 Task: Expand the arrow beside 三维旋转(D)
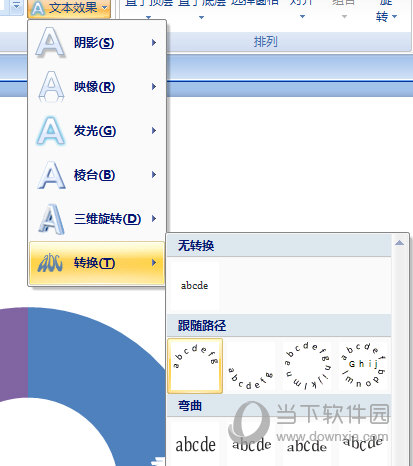click(x=154, y=218)
